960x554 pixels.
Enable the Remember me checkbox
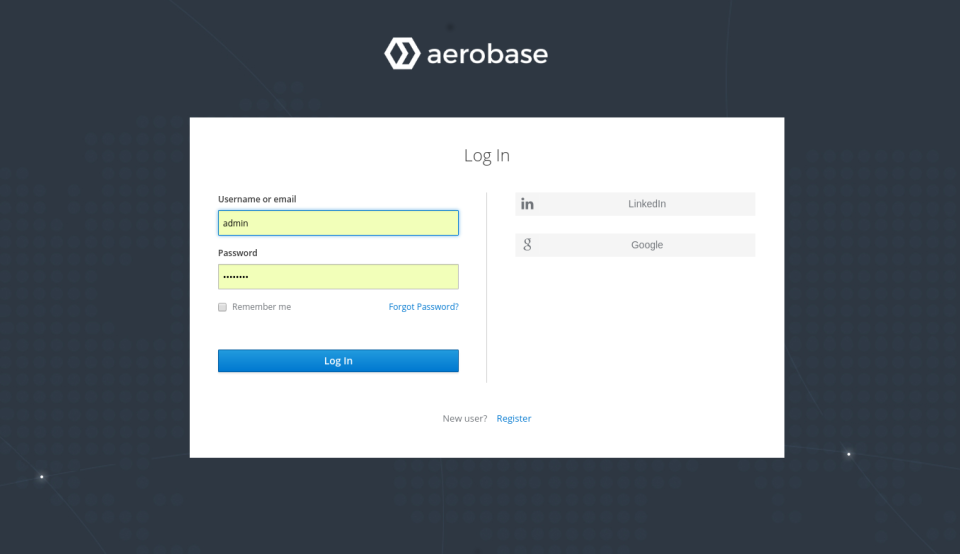[223, 307]
